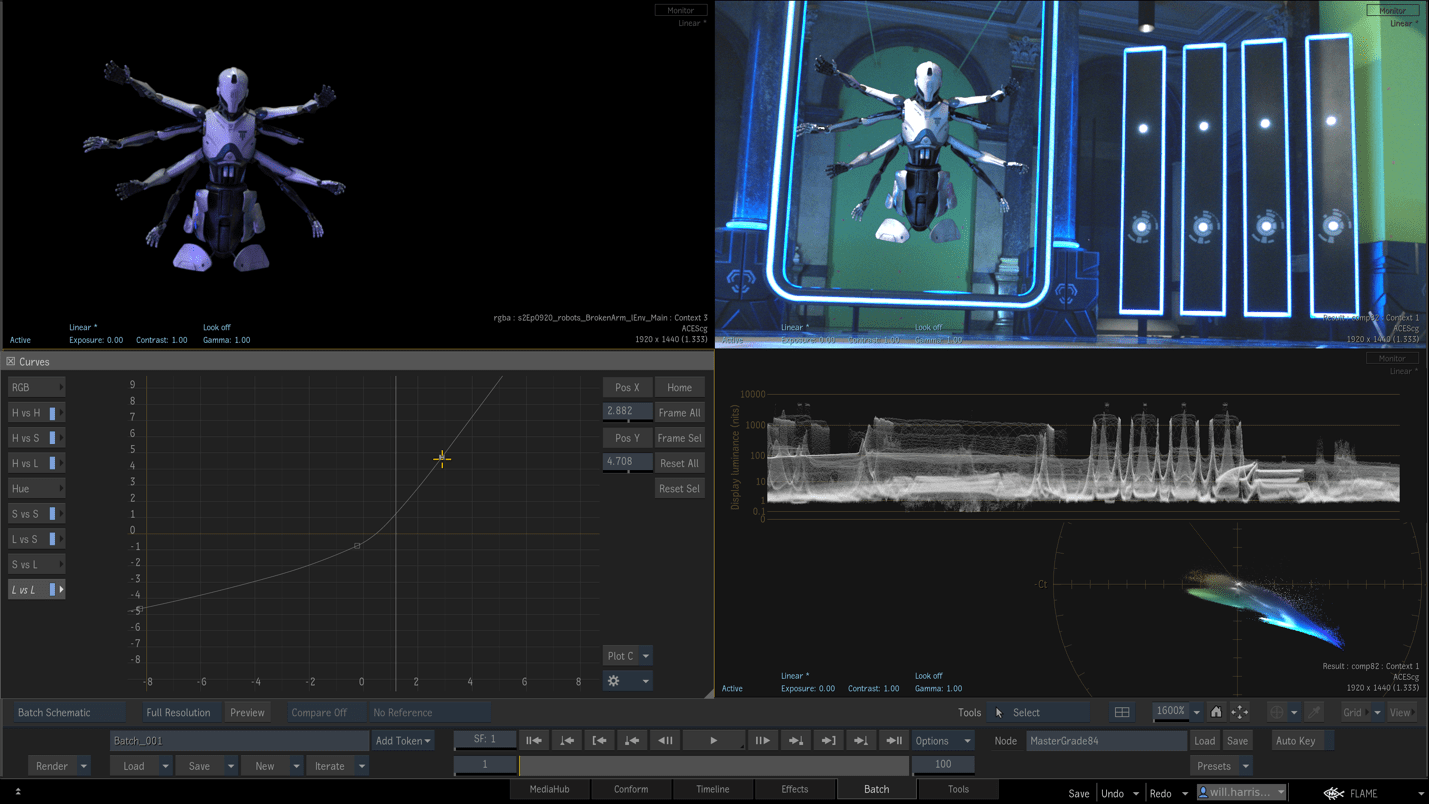This screenshot has height=804, width=1429.
Task: Jump to the last frame
Action: tap(894, 741)
